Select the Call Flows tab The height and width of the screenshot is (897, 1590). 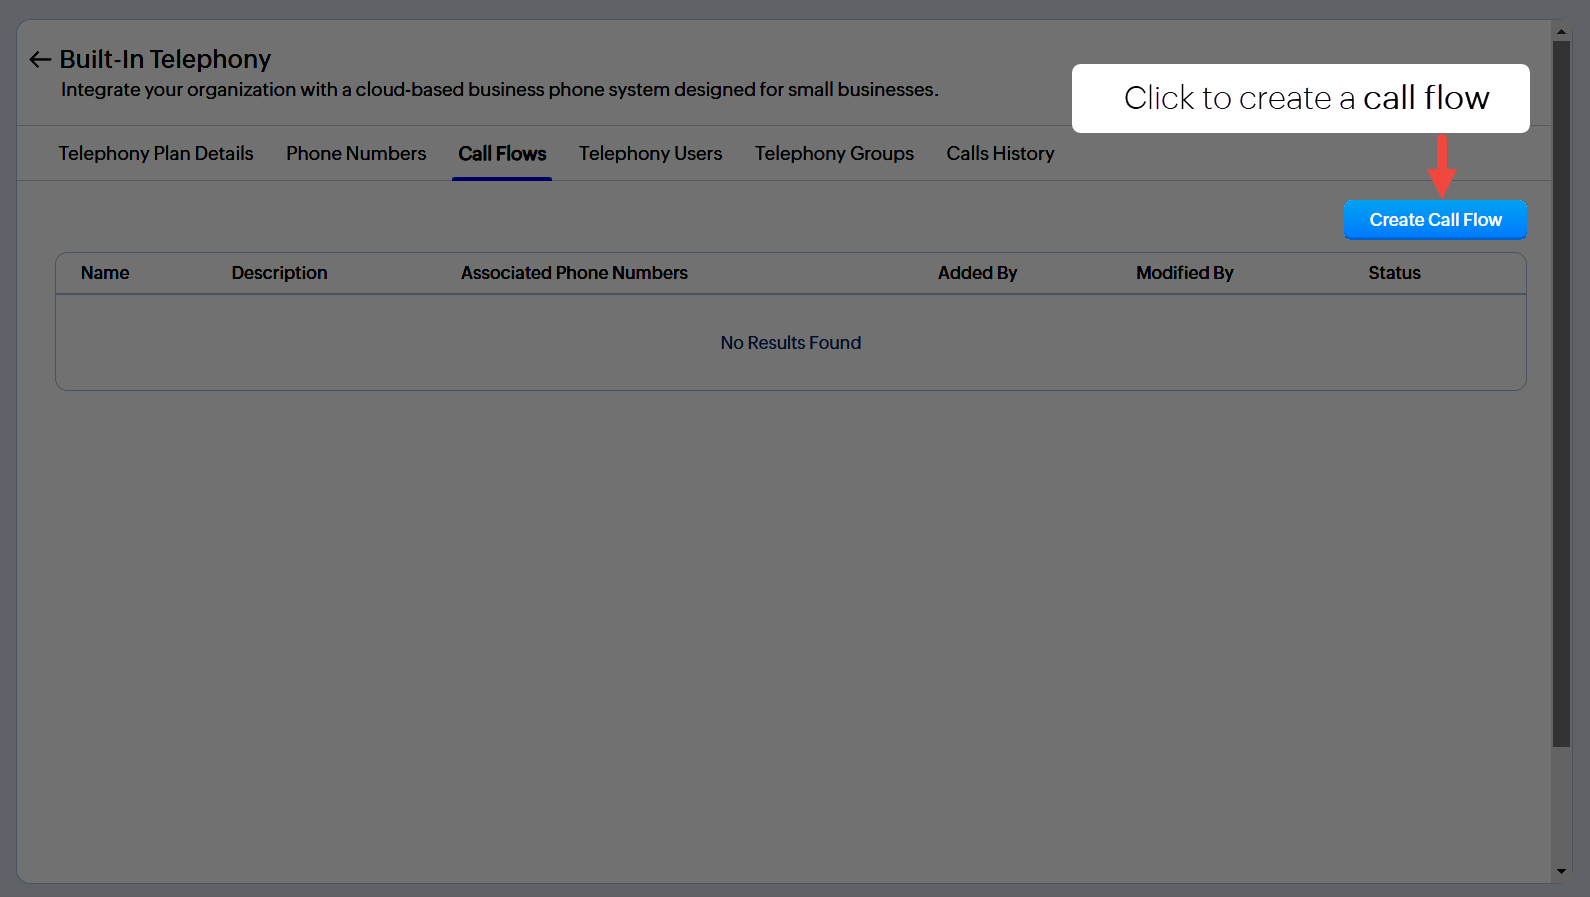pos(502,153)
